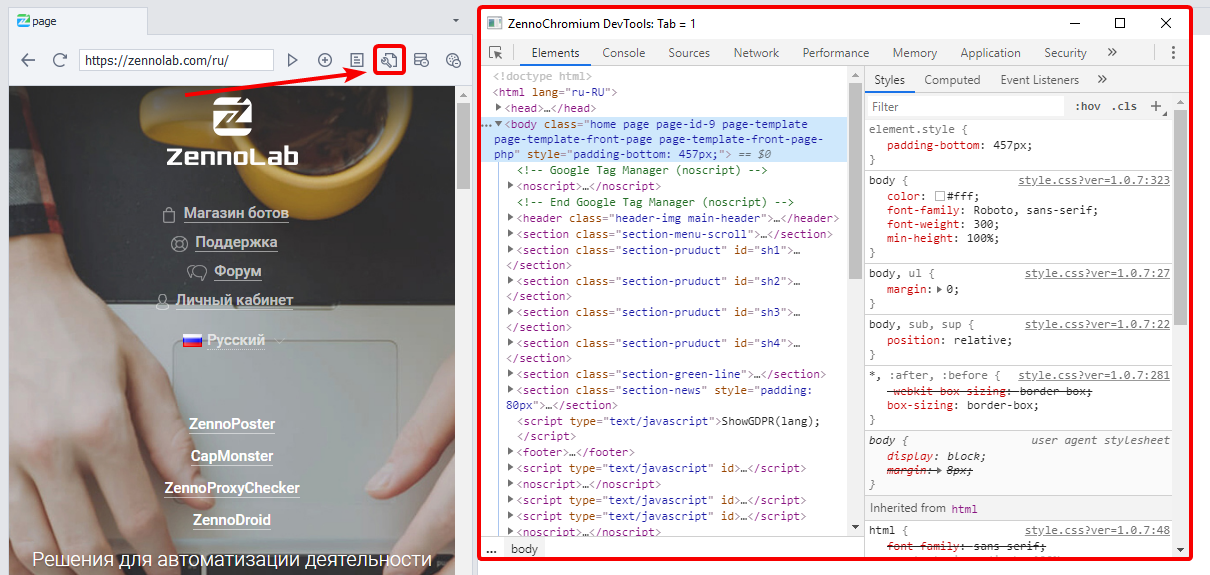Expand the footer node

511,452
